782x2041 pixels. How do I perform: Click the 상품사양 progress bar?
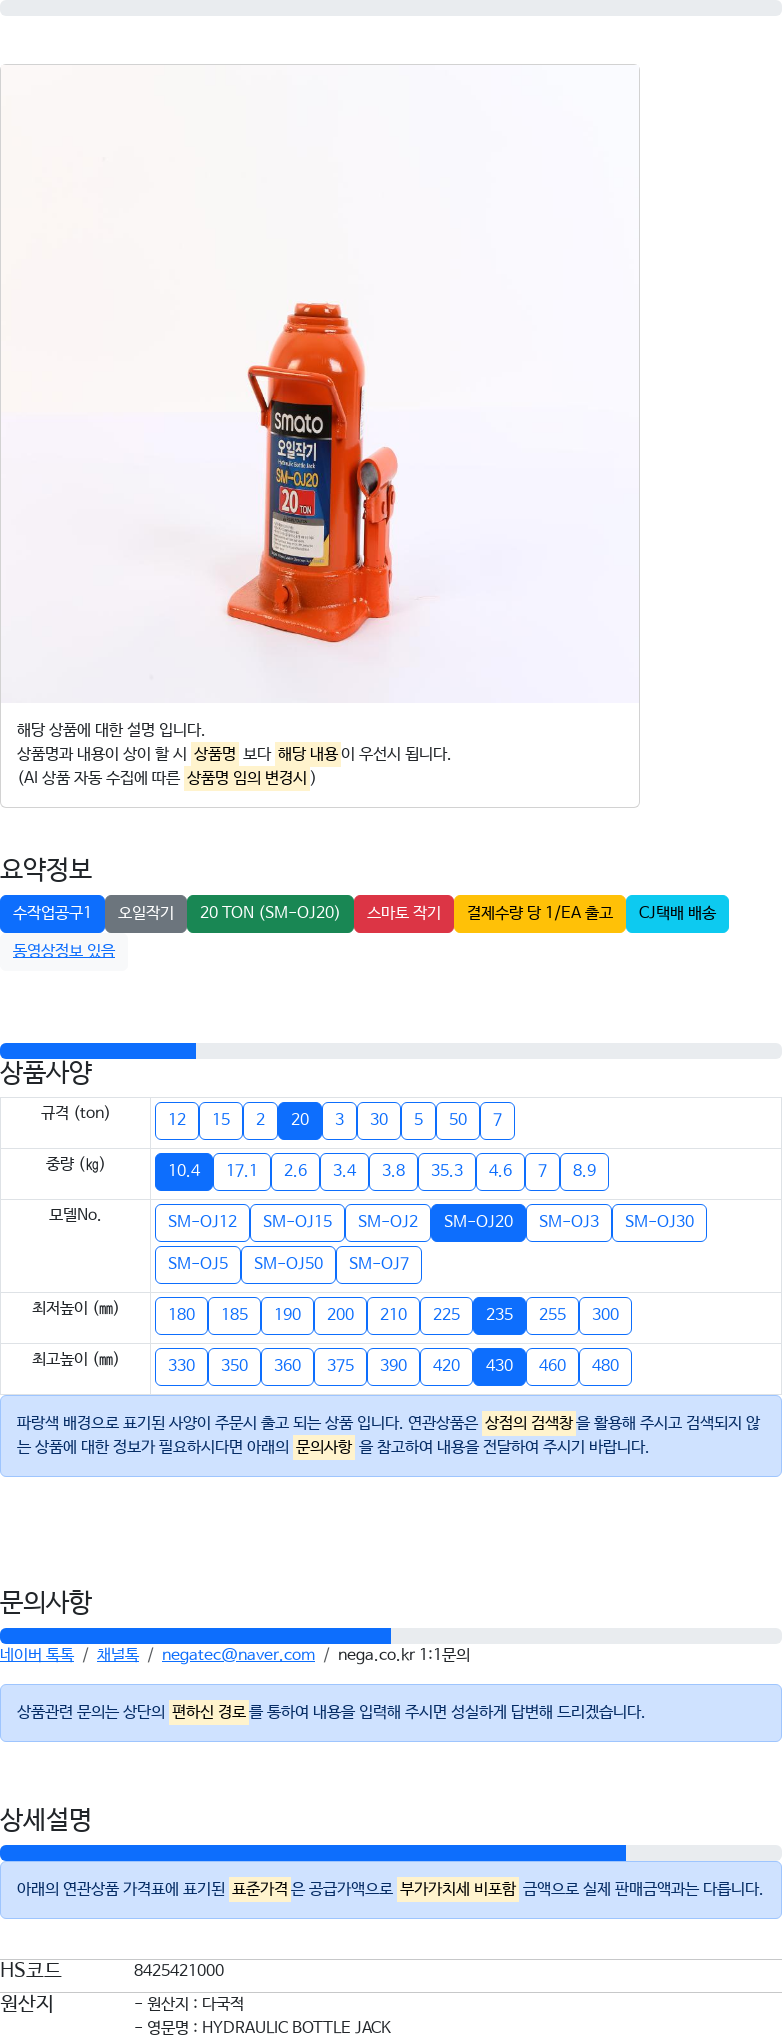(391, 1051)
